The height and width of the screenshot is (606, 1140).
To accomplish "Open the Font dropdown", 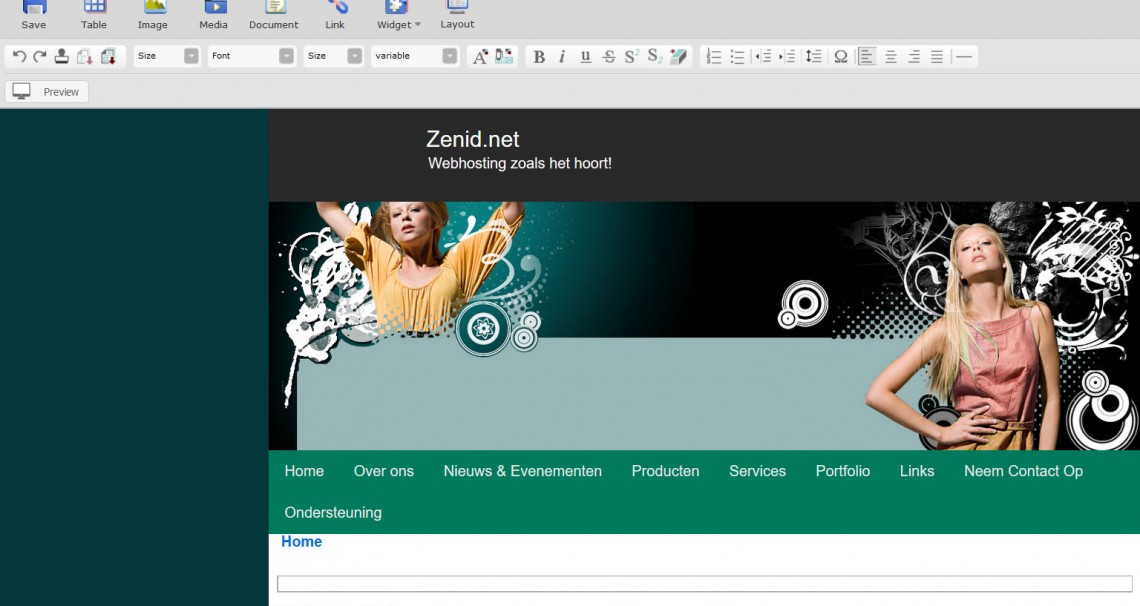I will point(252,56).
